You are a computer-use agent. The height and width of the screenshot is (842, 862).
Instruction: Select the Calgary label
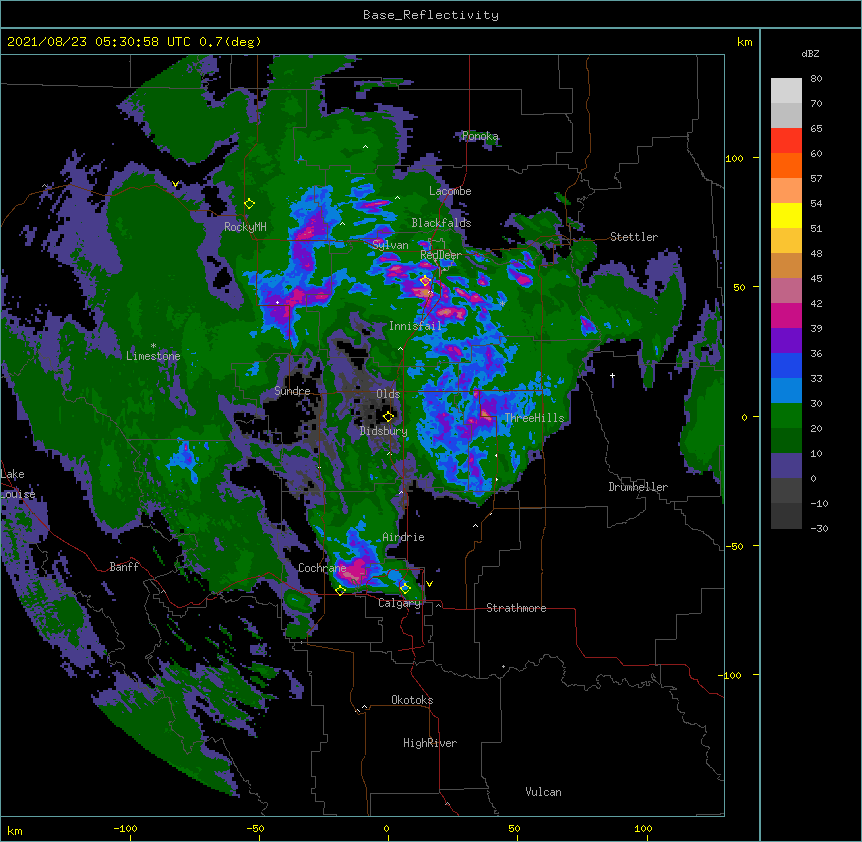tap(399, 603)
